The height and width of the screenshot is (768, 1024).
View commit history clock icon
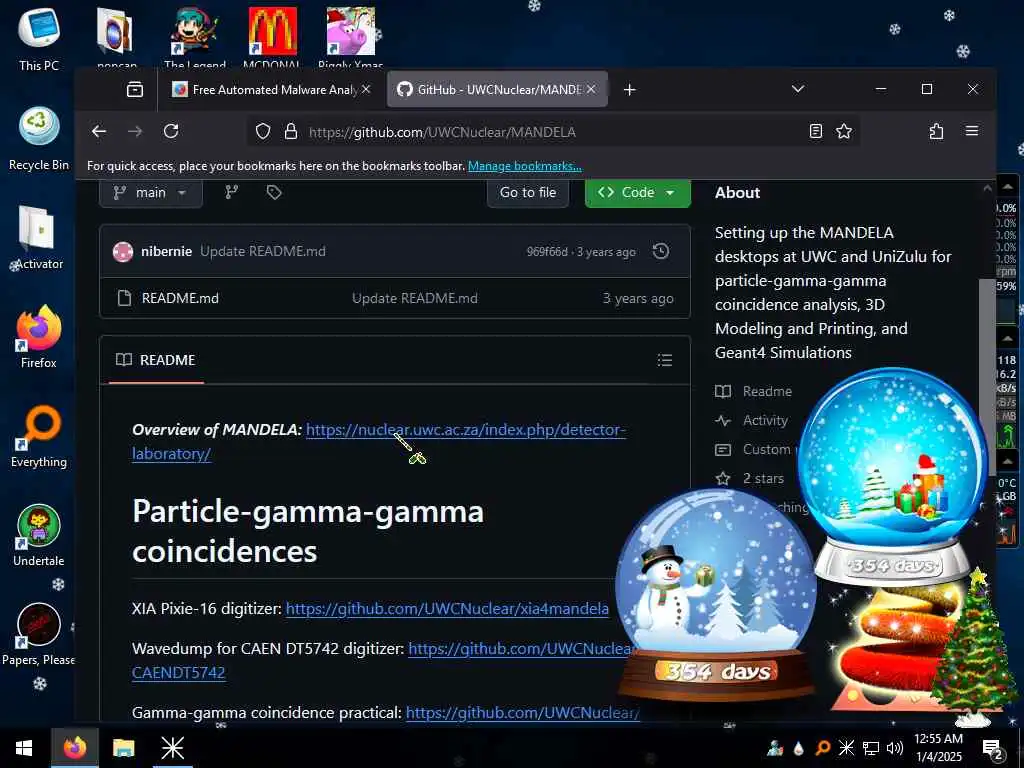click(661, 251)
